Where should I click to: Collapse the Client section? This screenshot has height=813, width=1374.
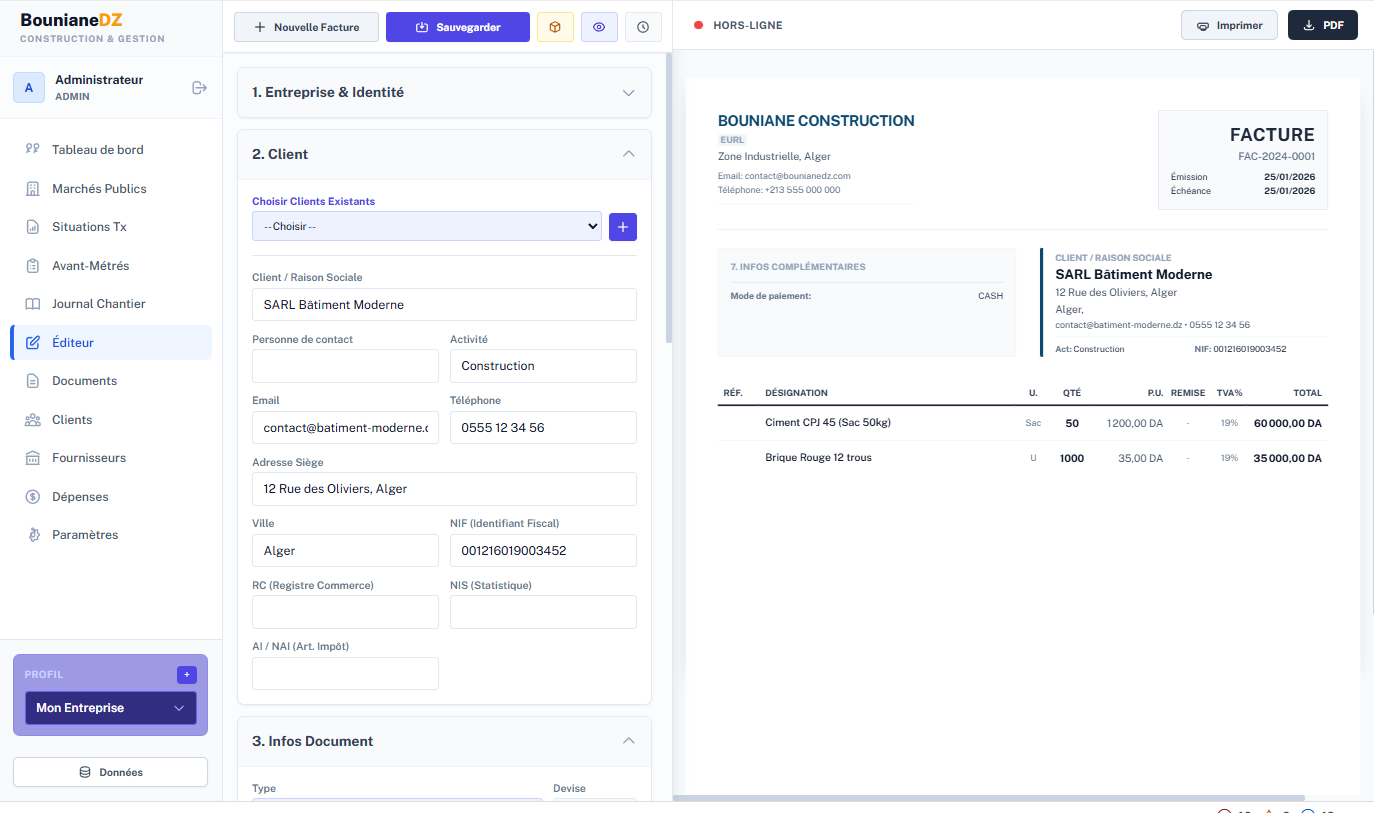[628, 154]
